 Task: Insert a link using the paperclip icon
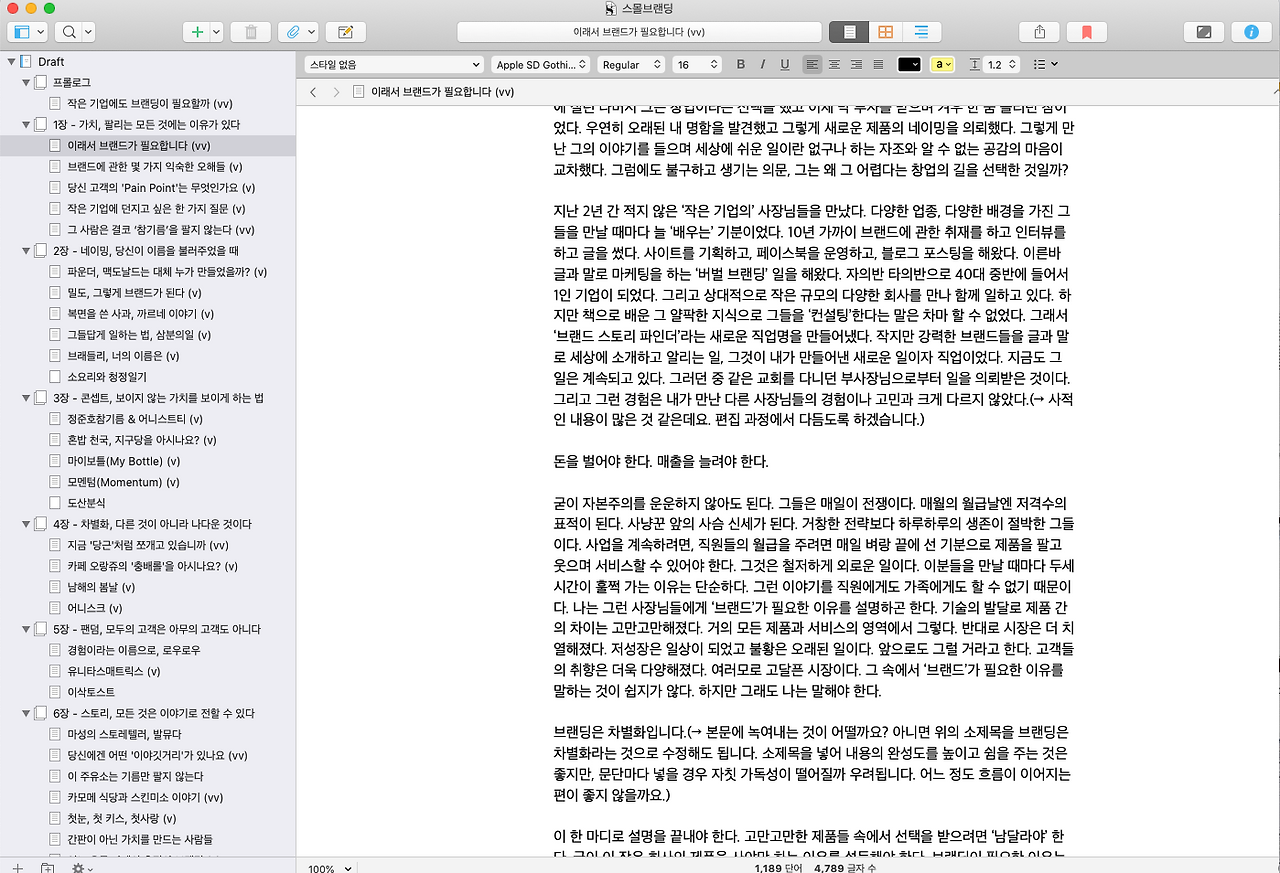coord(293,31)
